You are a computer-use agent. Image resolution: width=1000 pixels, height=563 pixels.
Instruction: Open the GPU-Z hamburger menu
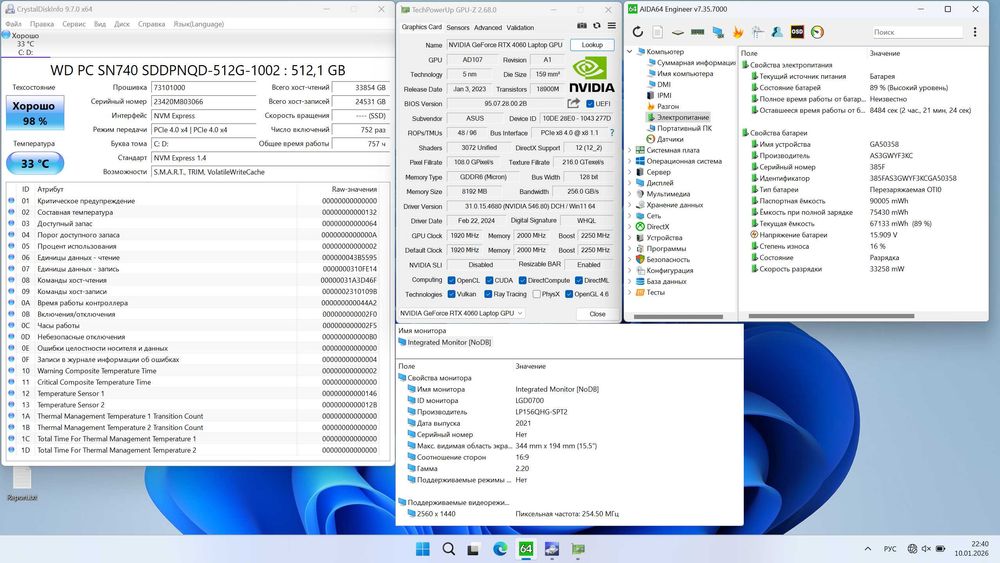(612, 26)
